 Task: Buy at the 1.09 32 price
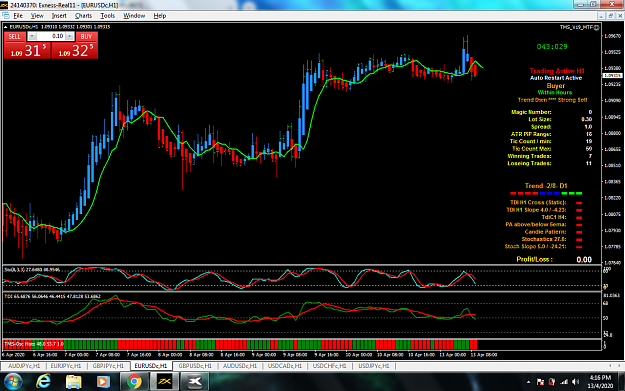(x=75, y=51)
